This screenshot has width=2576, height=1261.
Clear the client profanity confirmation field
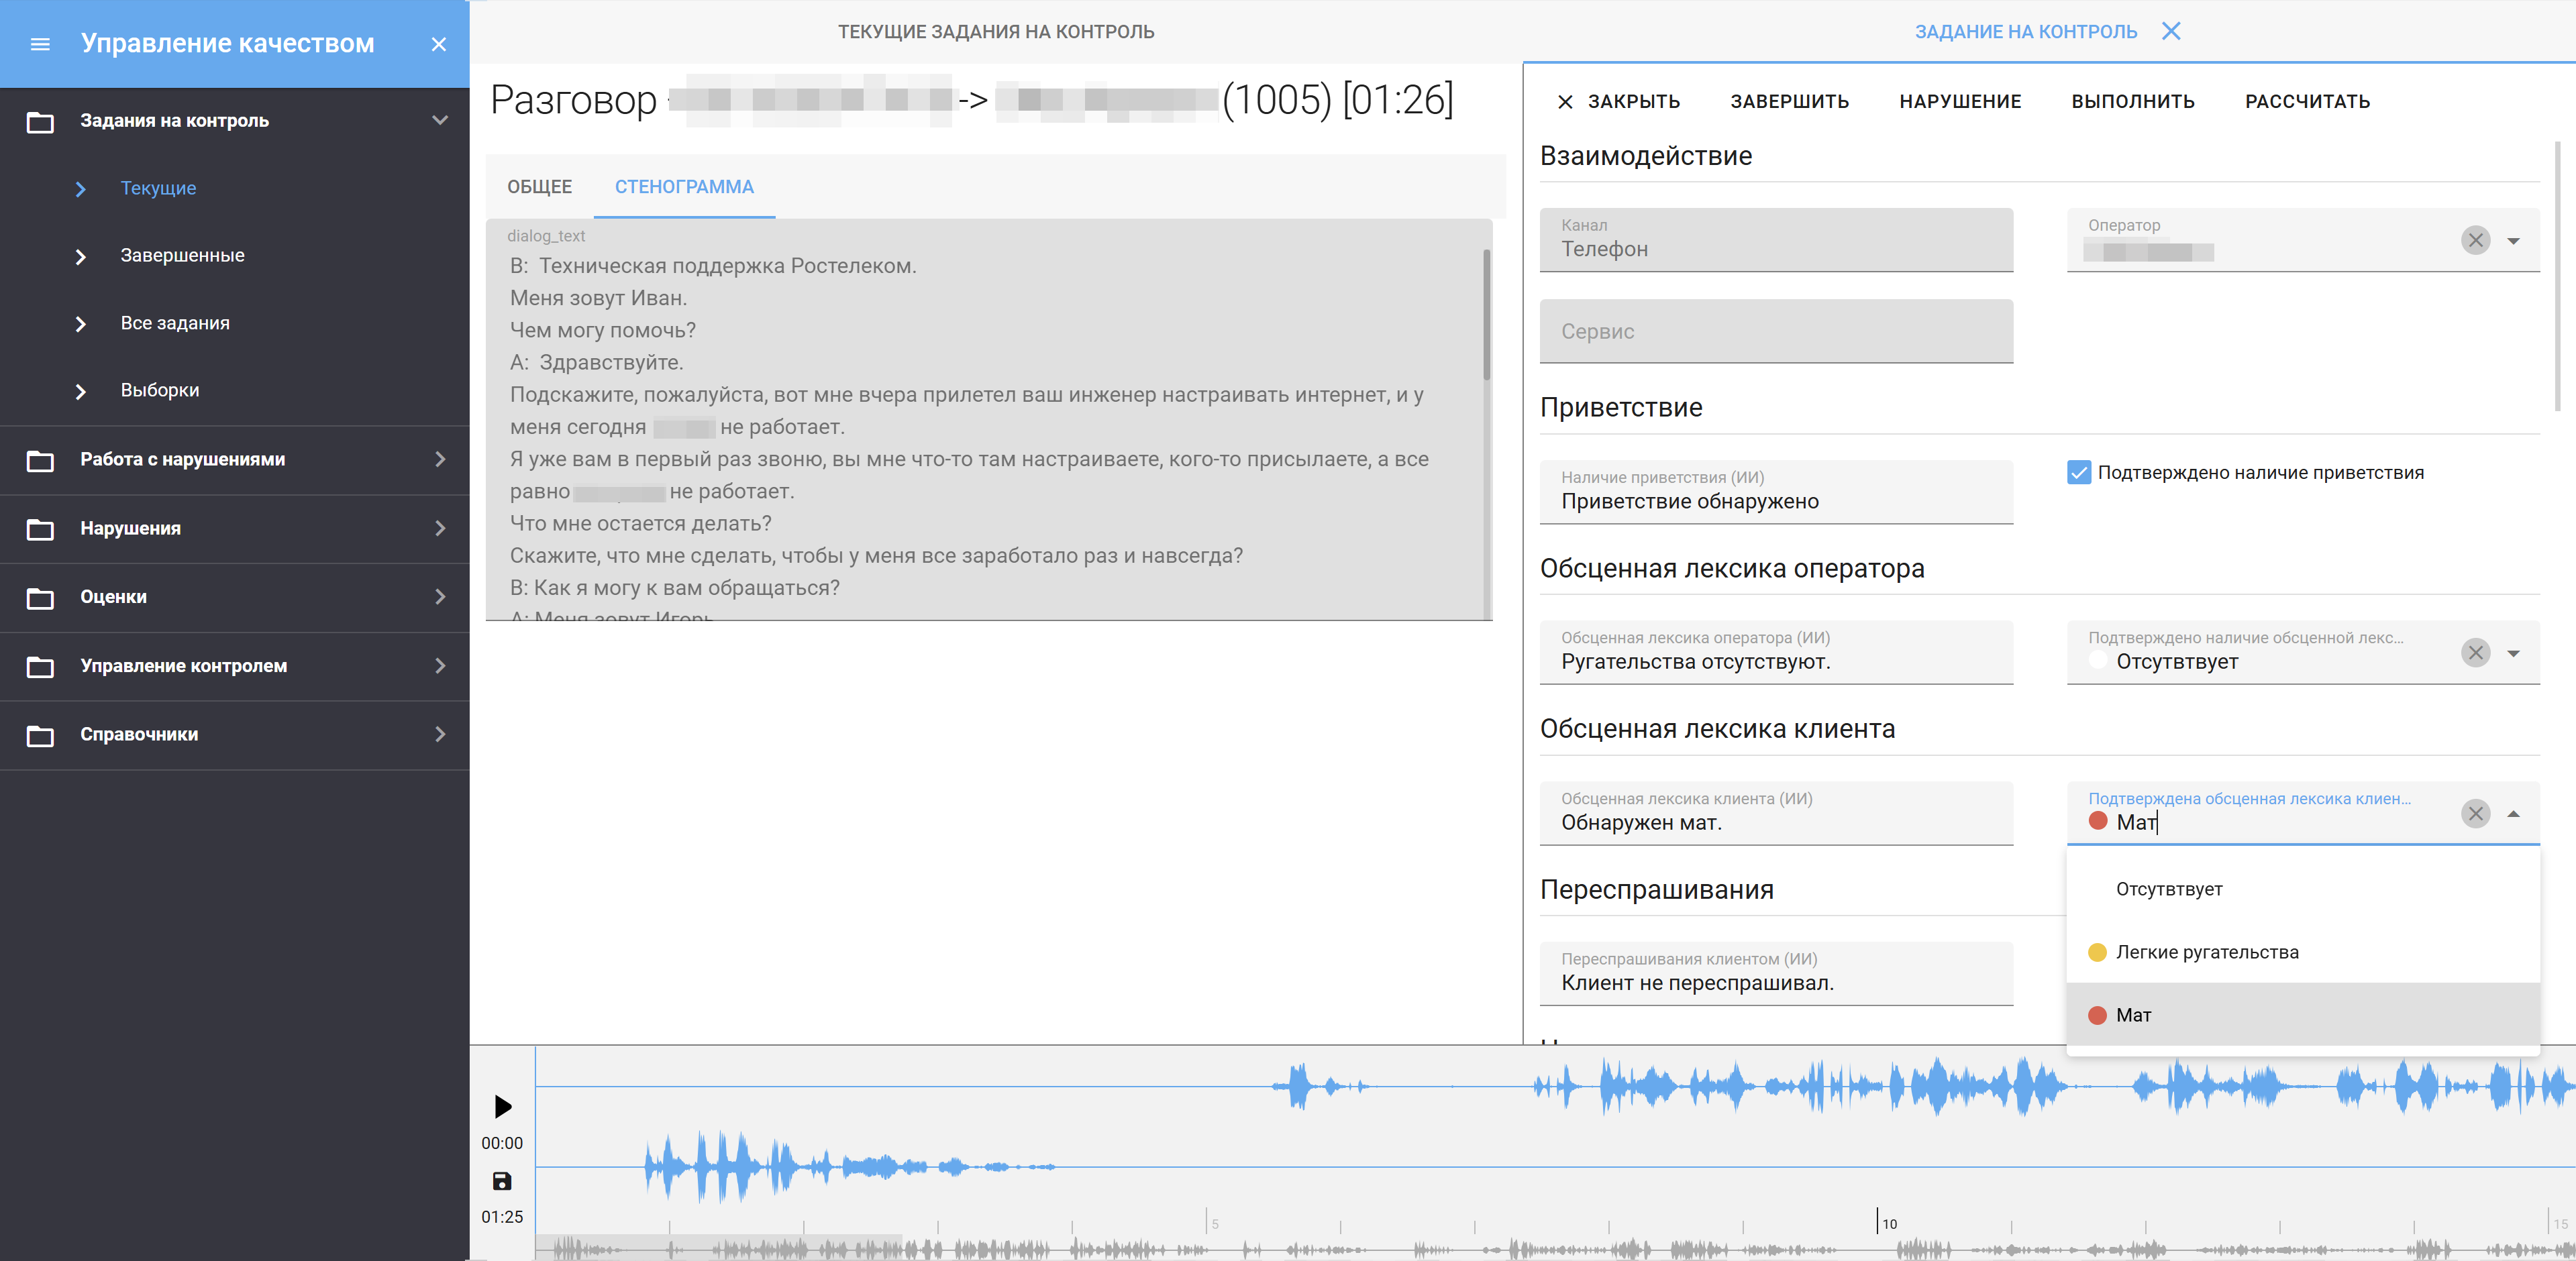(x=2475, y=813)
